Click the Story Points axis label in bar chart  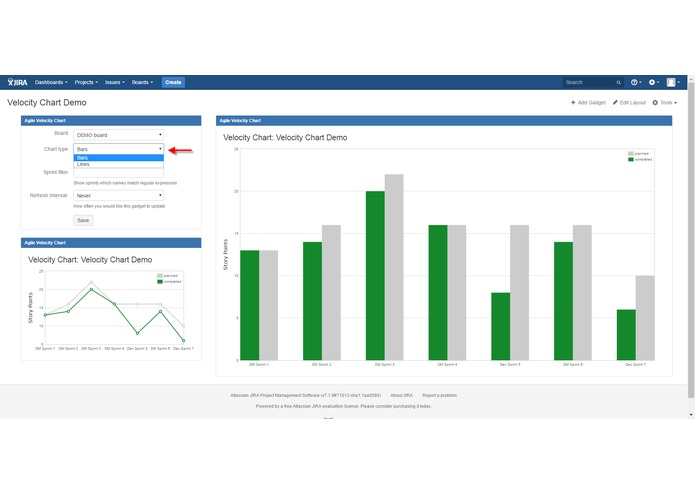click(225, 255)
